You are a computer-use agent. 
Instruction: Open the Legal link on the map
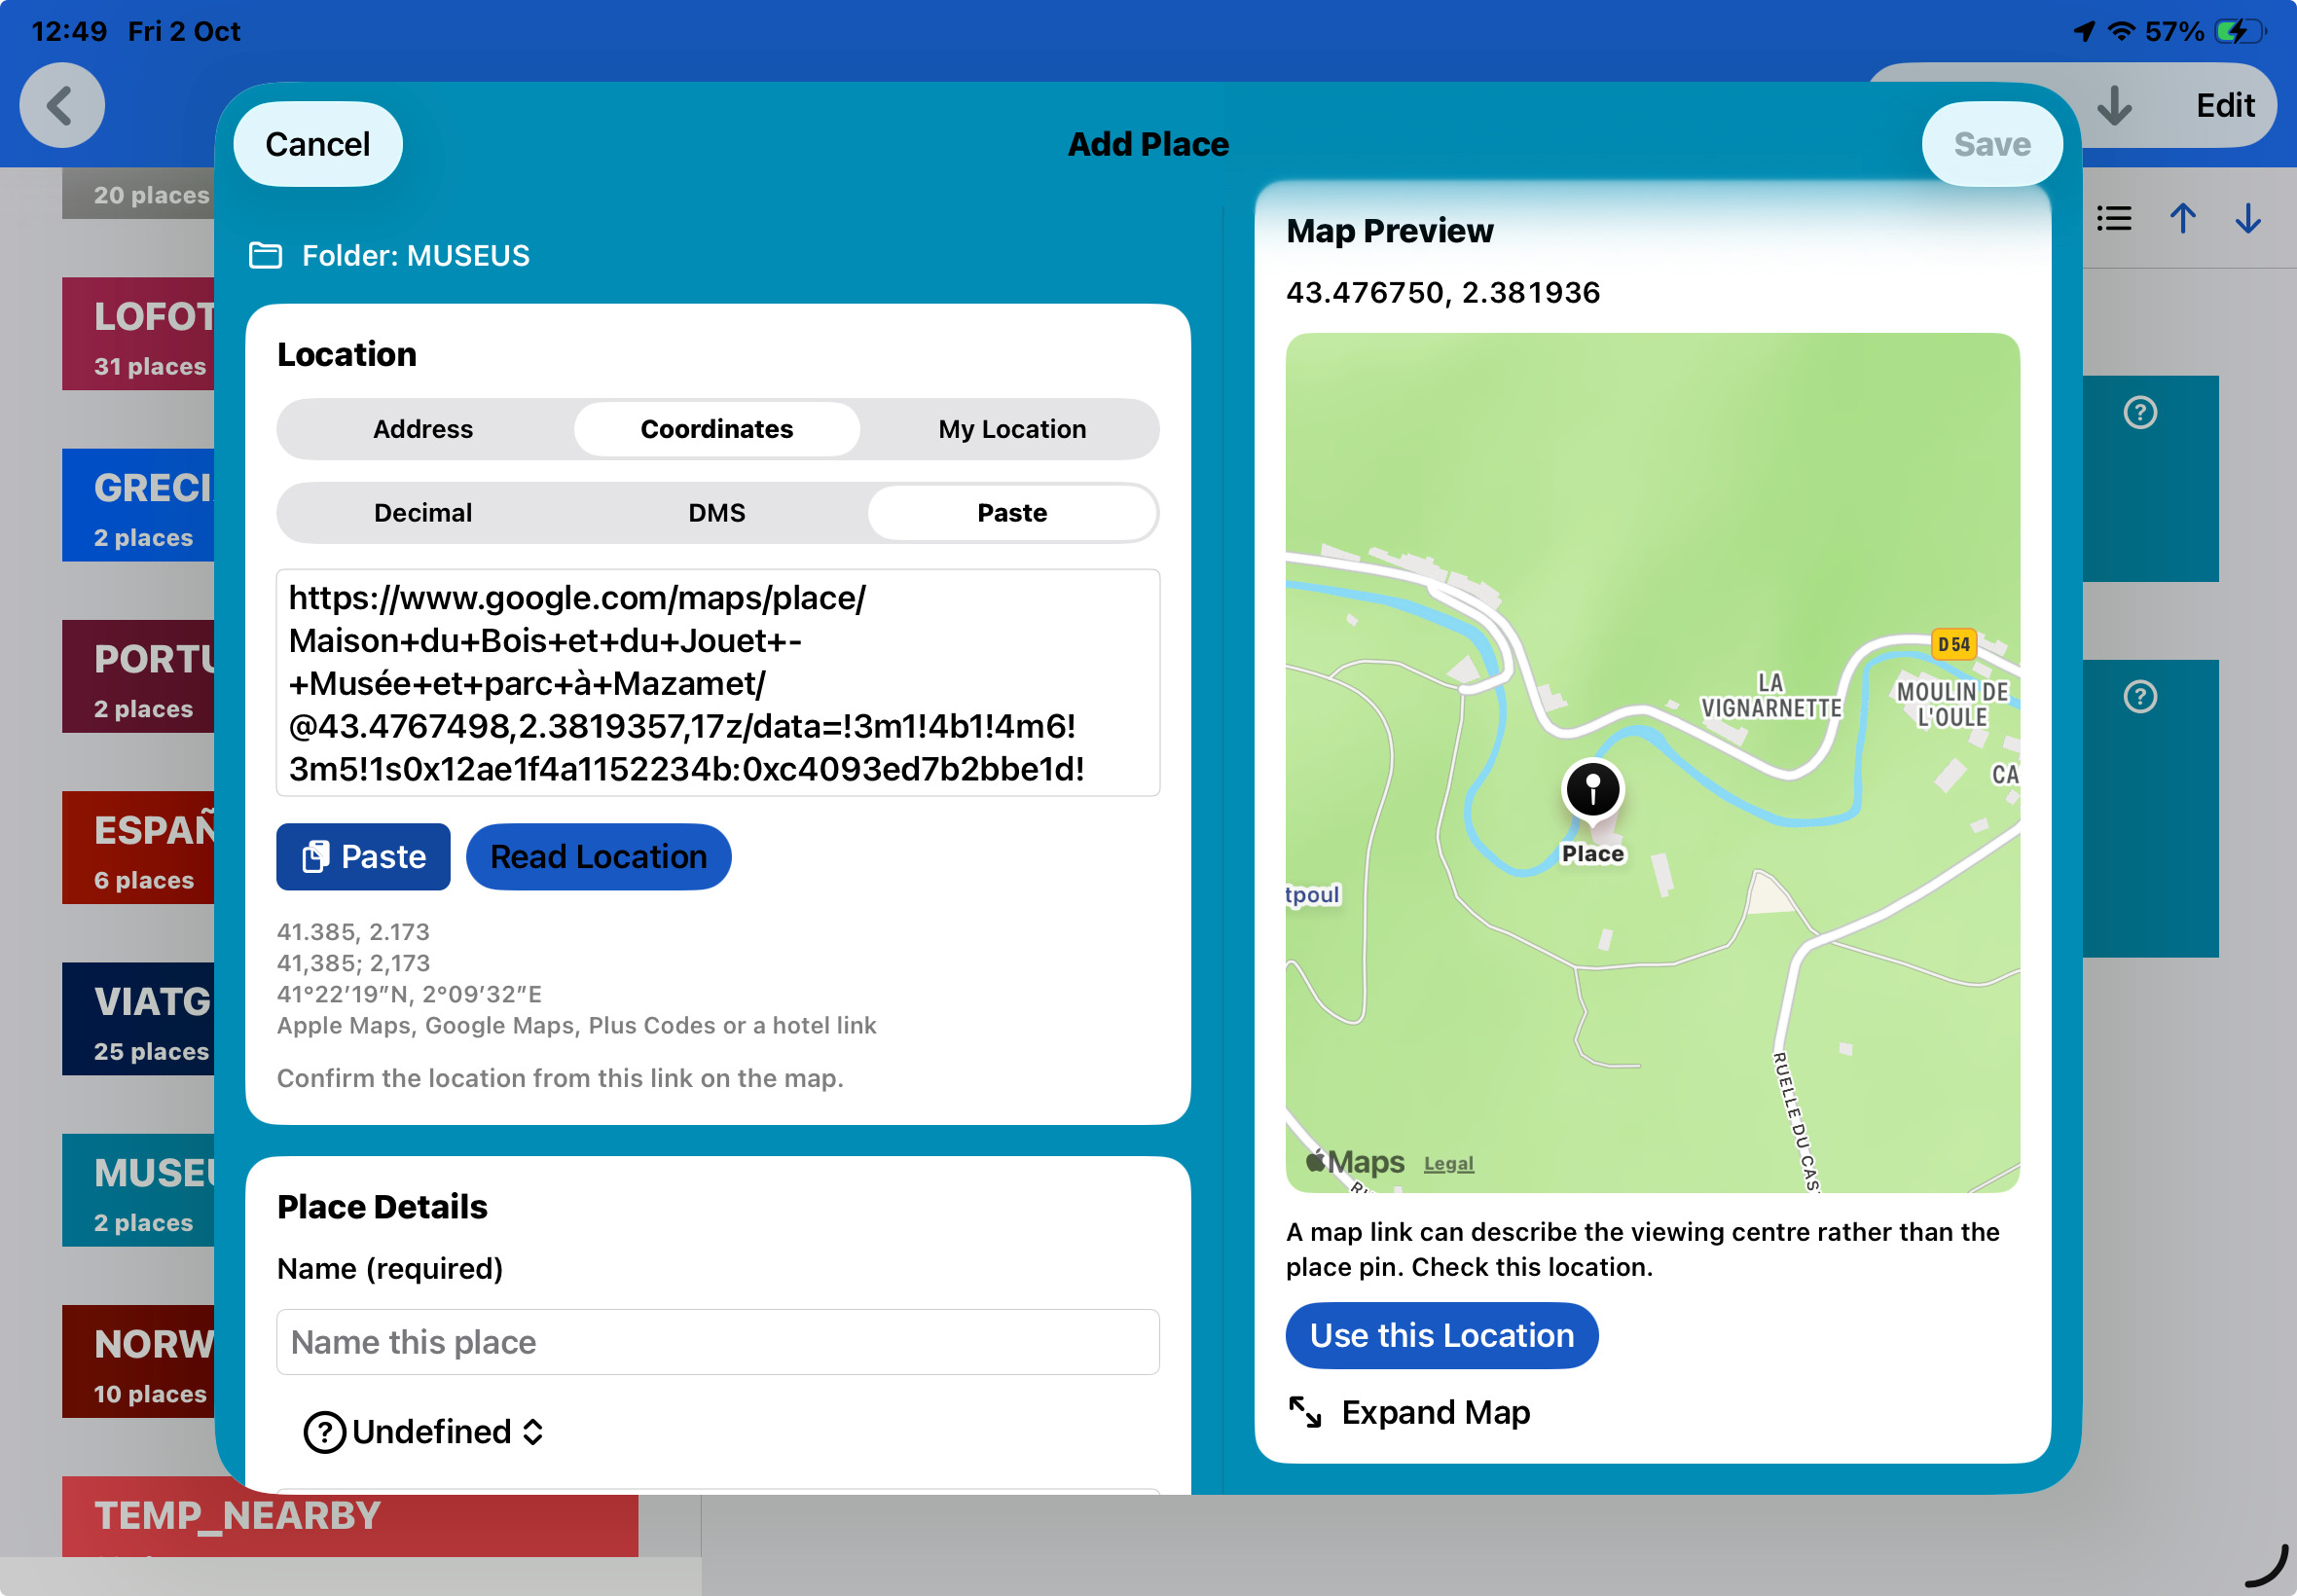[1449, 1164]
